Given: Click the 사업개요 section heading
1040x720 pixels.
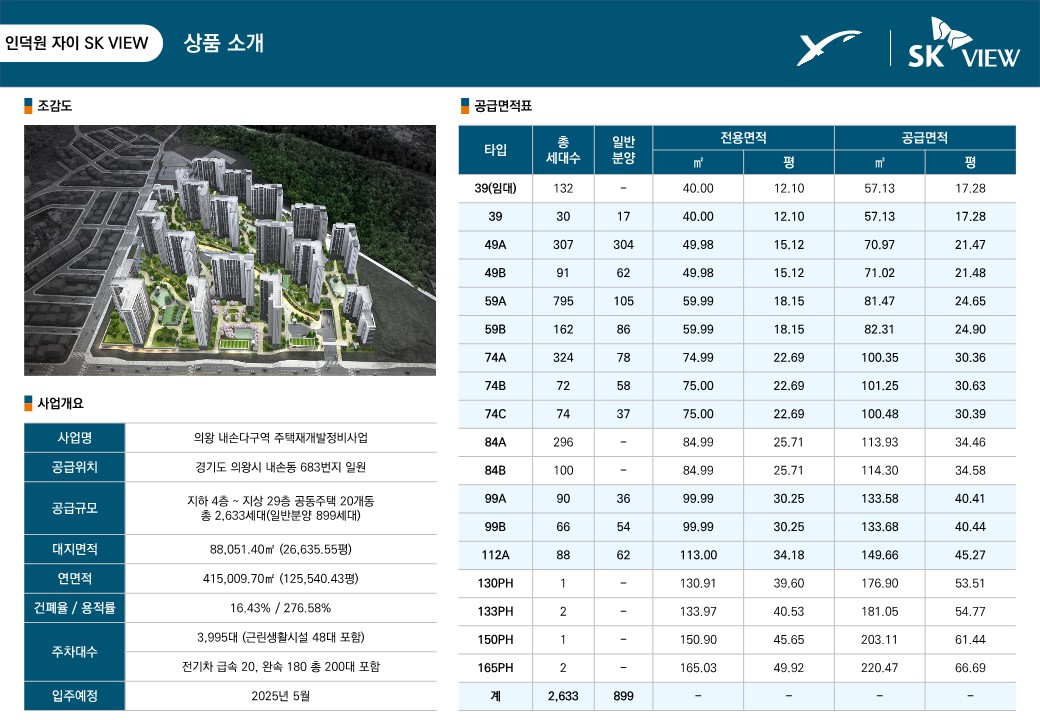Looking at the screenshot, I should click(x=60, y=403).
